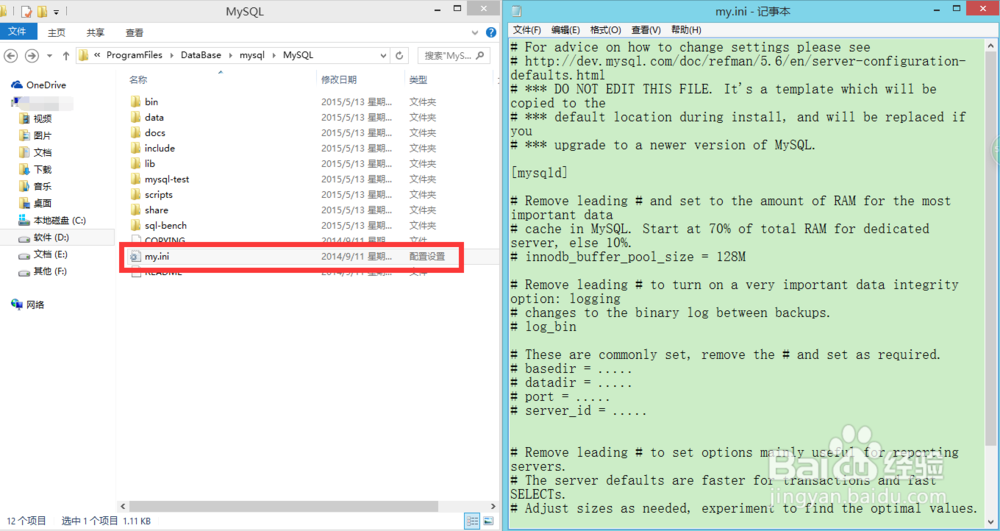
Task: Click Notepad scrollbar up arrow
Action: 992,45
